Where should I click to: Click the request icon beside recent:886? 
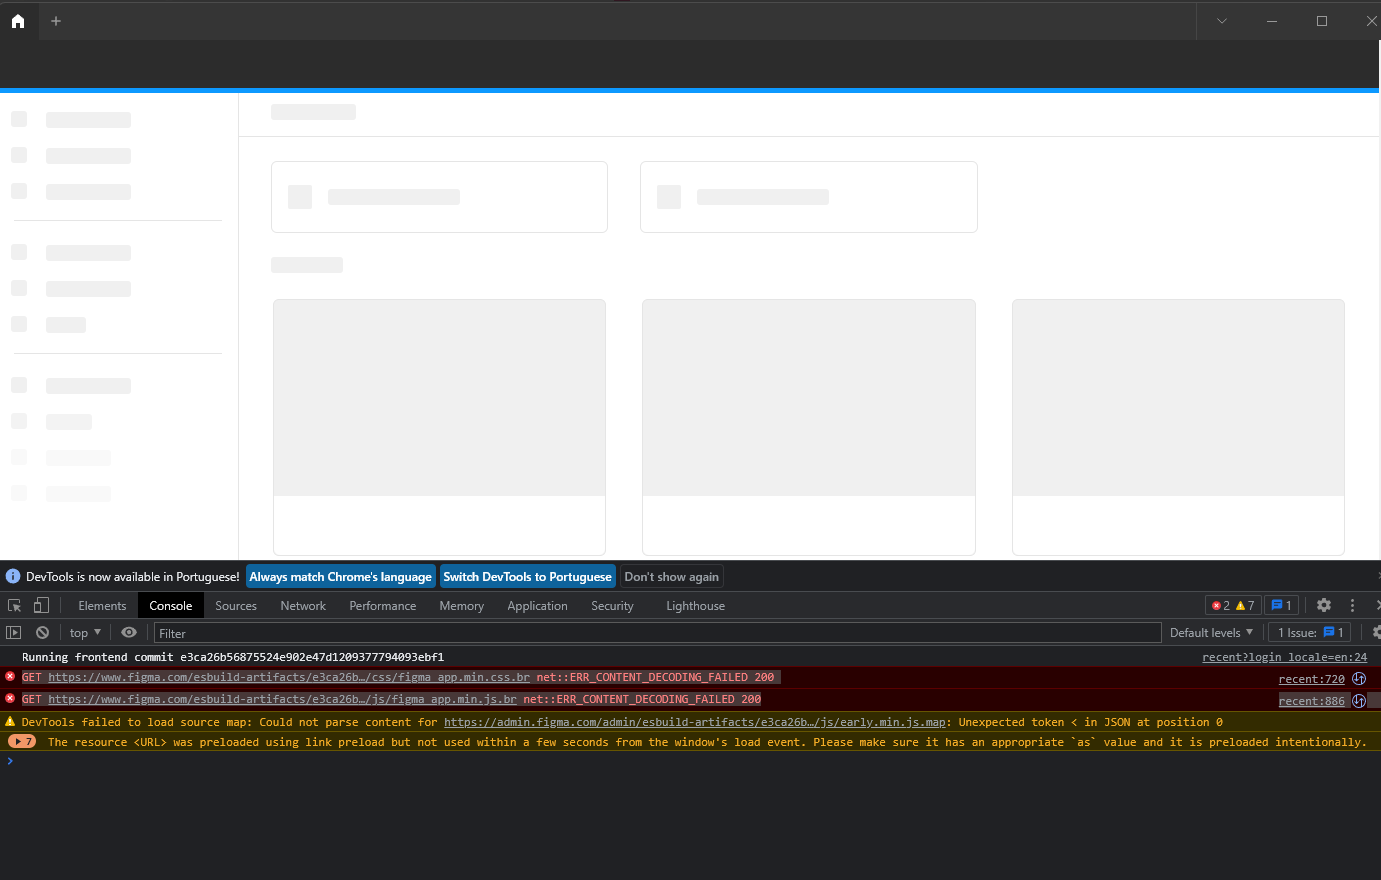[x=1359, y=701]
